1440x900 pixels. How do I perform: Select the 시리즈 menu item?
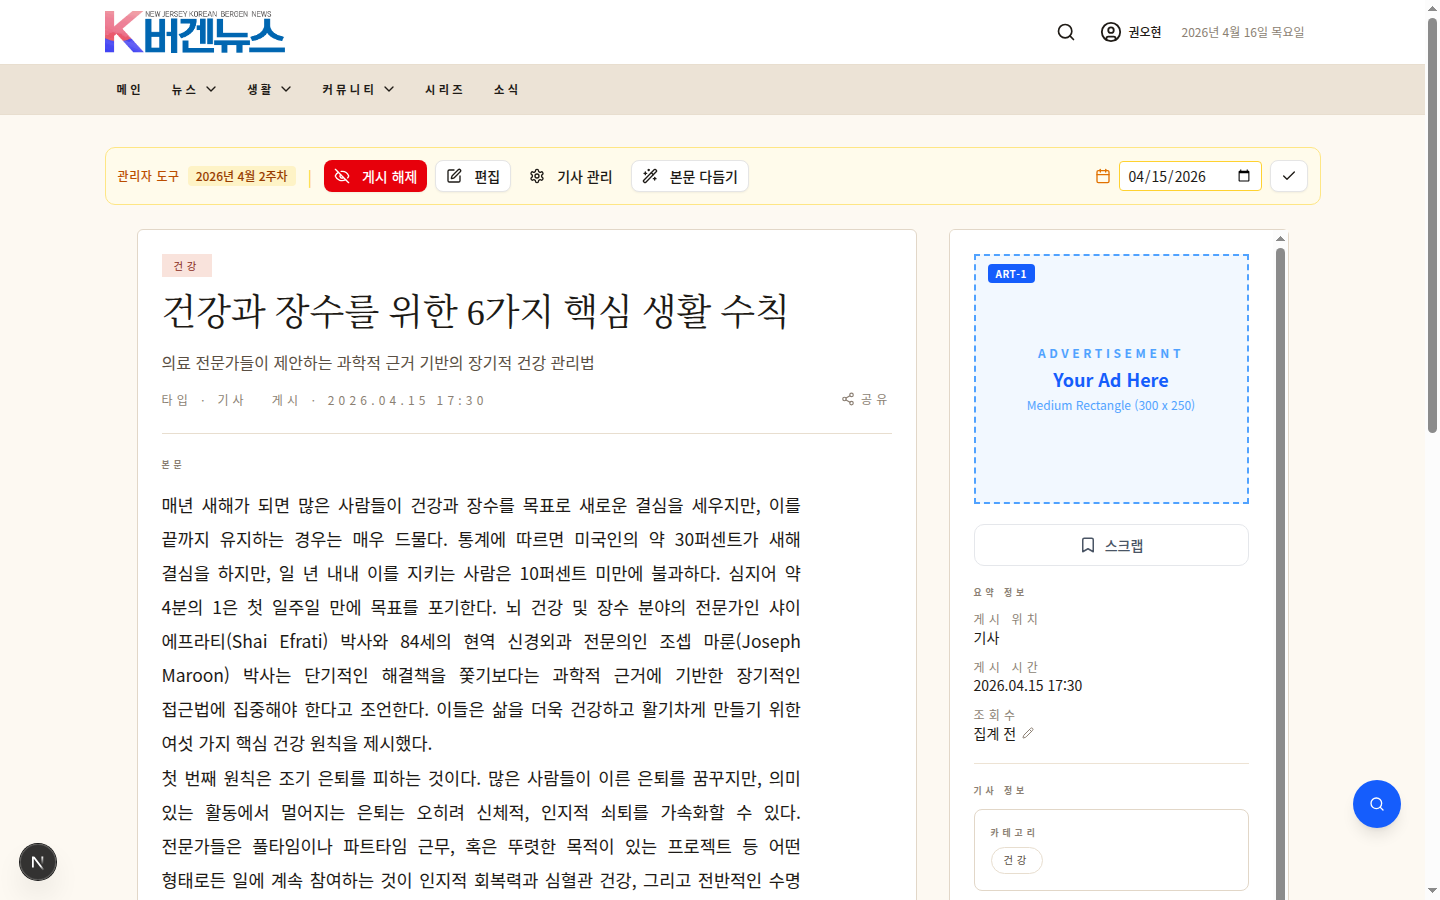coord(443,89)
